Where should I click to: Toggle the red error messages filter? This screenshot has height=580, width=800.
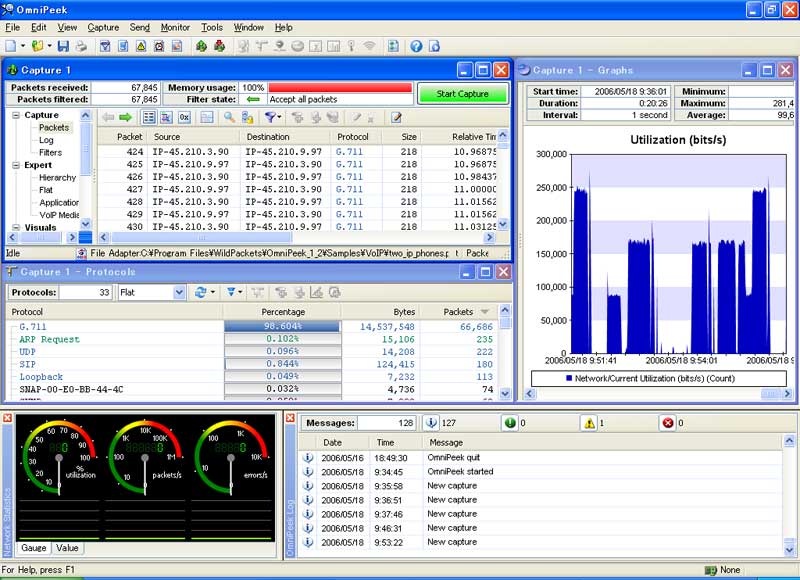668,423
